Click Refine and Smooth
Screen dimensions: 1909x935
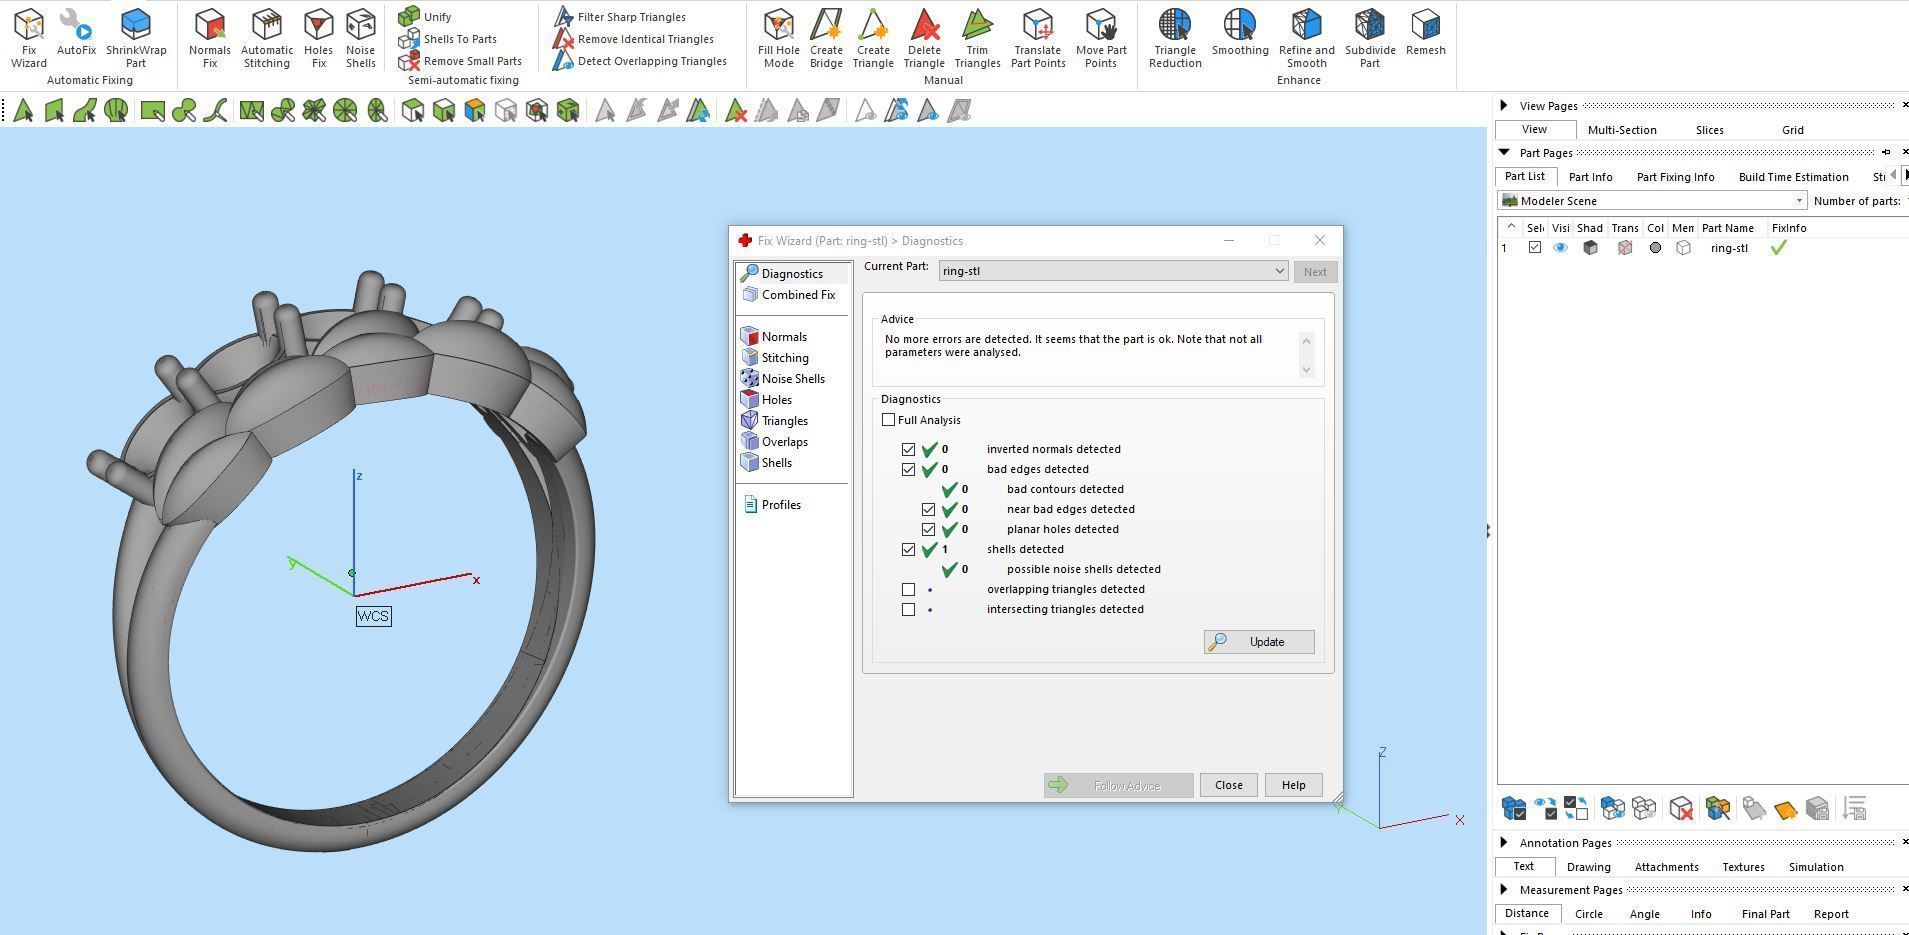coord(1306,39)
